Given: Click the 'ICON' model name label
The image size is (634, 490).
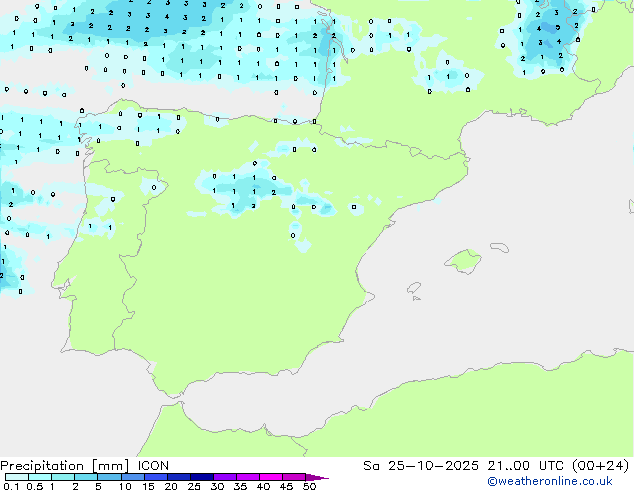Looking at the screenshot, I should [x=153, y=466].
